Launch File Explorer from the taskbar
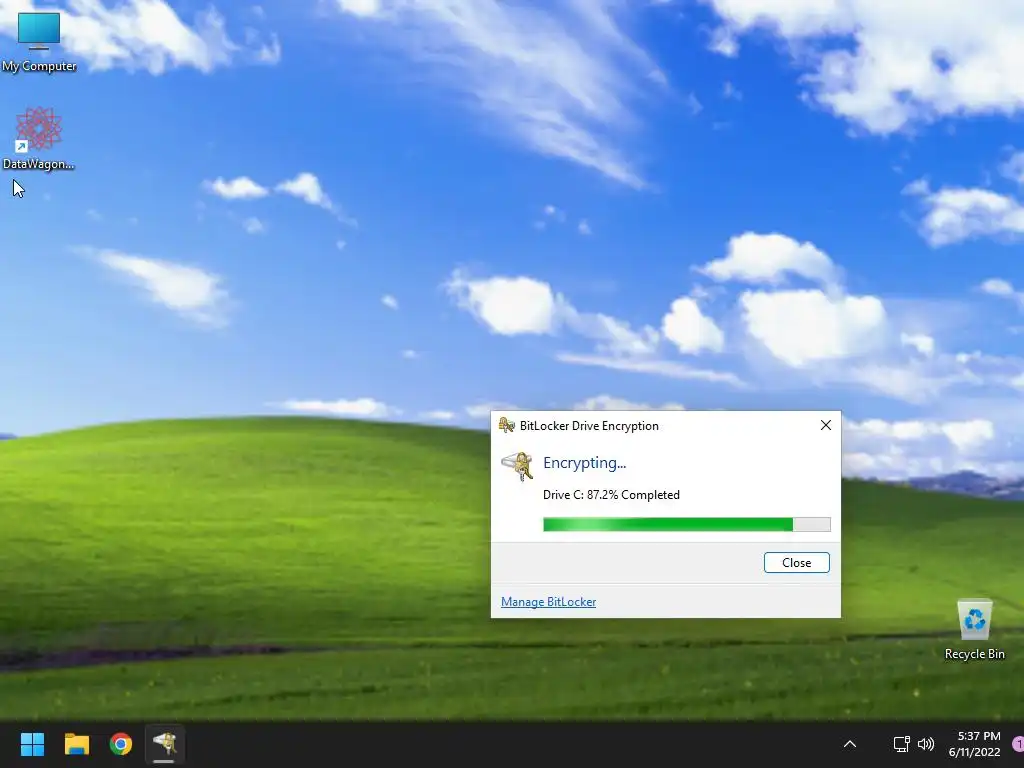This screenshot has height=768, width=1024. pos(76,744)
